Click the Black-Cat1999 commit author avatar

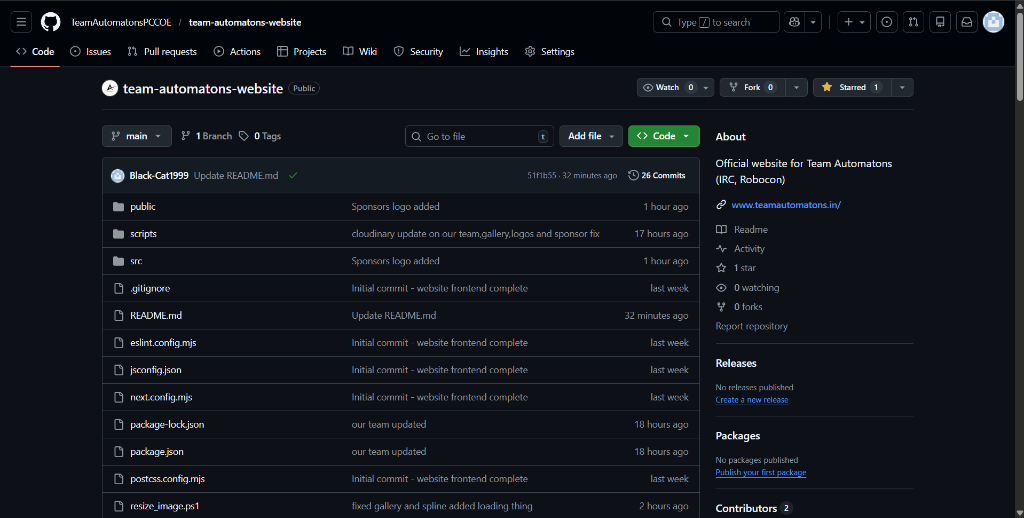(118, 175)
